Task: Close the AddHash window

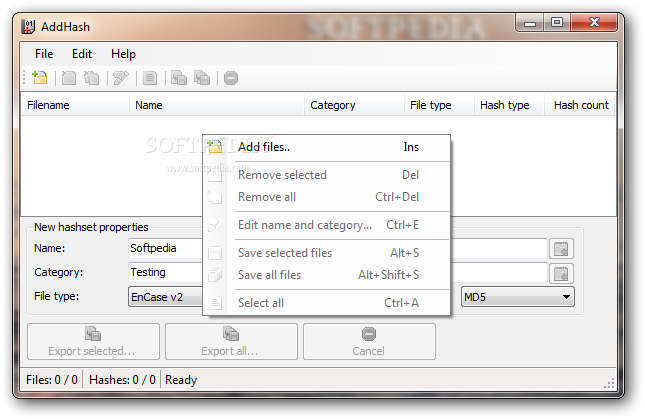Action: [594, 23]
